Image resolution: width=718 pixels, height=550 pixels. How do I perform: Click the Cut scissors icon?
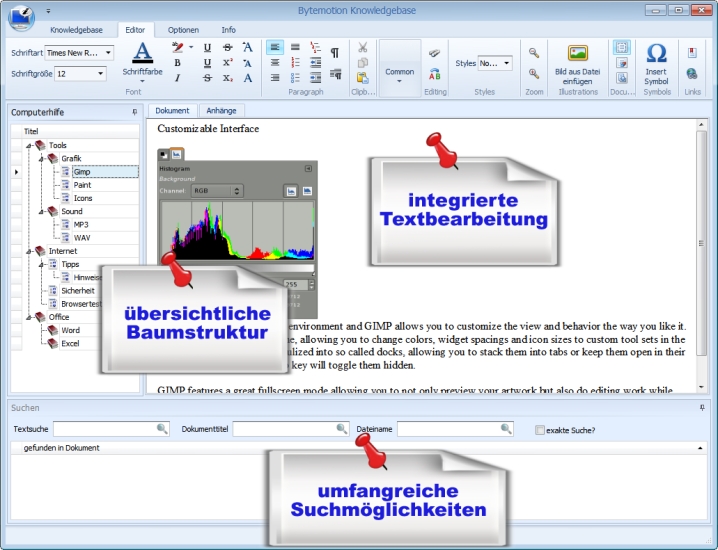click(x=363, y=47)
